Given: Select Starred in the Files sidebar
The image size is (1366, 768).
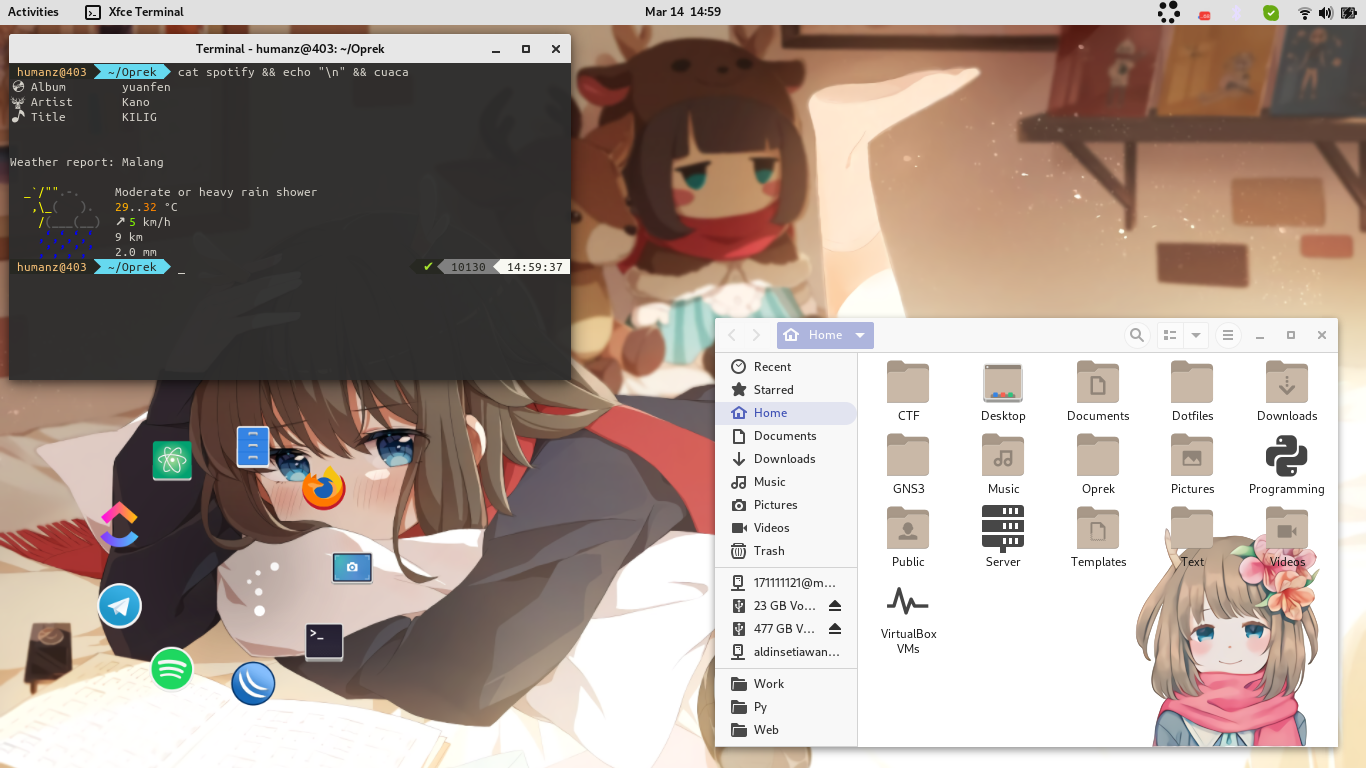Looking at the screenshot, I should (x=786, y=390).
